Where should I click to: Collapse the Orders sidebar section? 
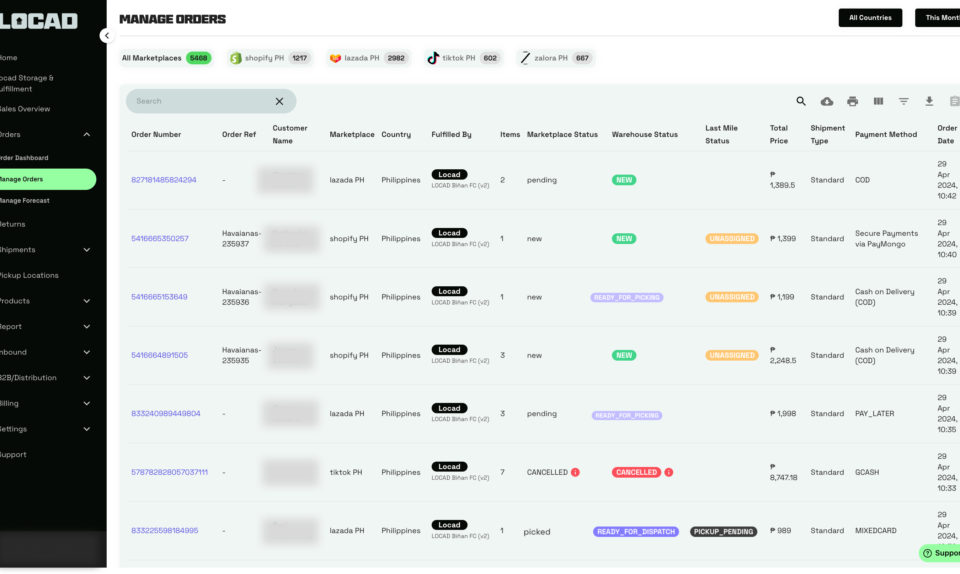[x=87, y=134]
